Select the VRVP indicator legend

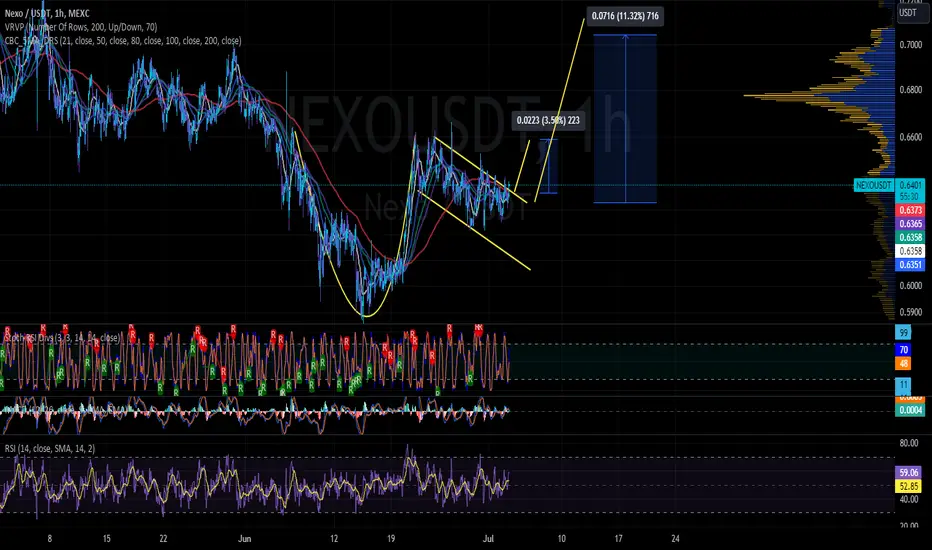(81, 27)
